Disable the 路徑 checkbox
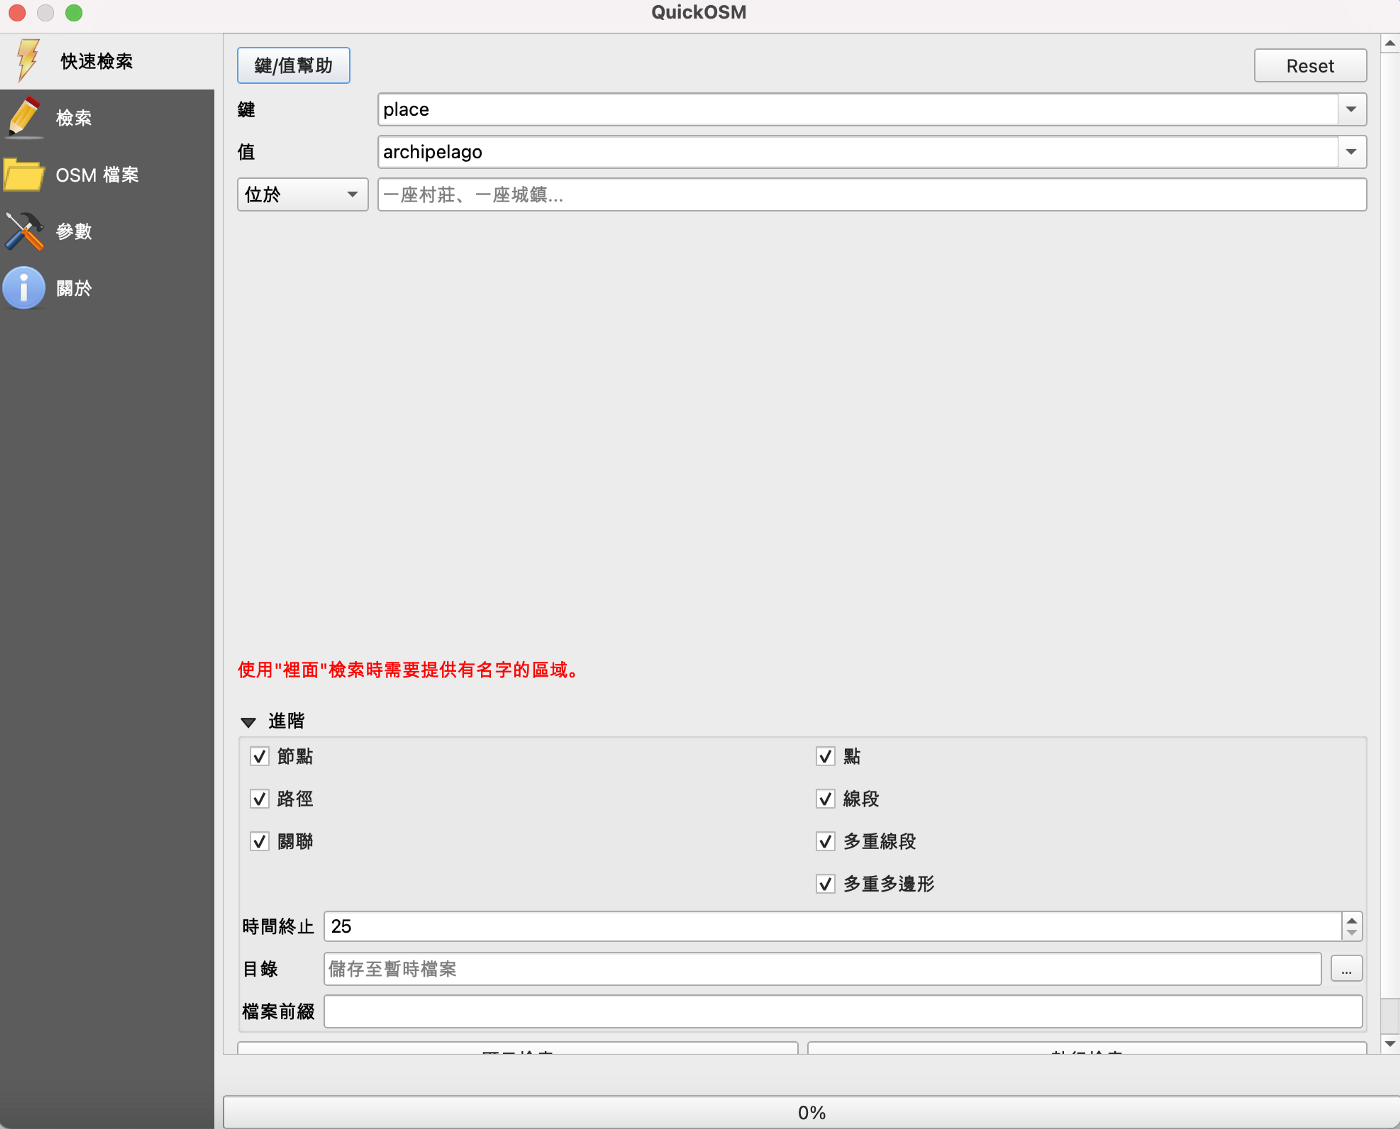The height and width of the screenshot is (1129, 1400). (259, 798)
